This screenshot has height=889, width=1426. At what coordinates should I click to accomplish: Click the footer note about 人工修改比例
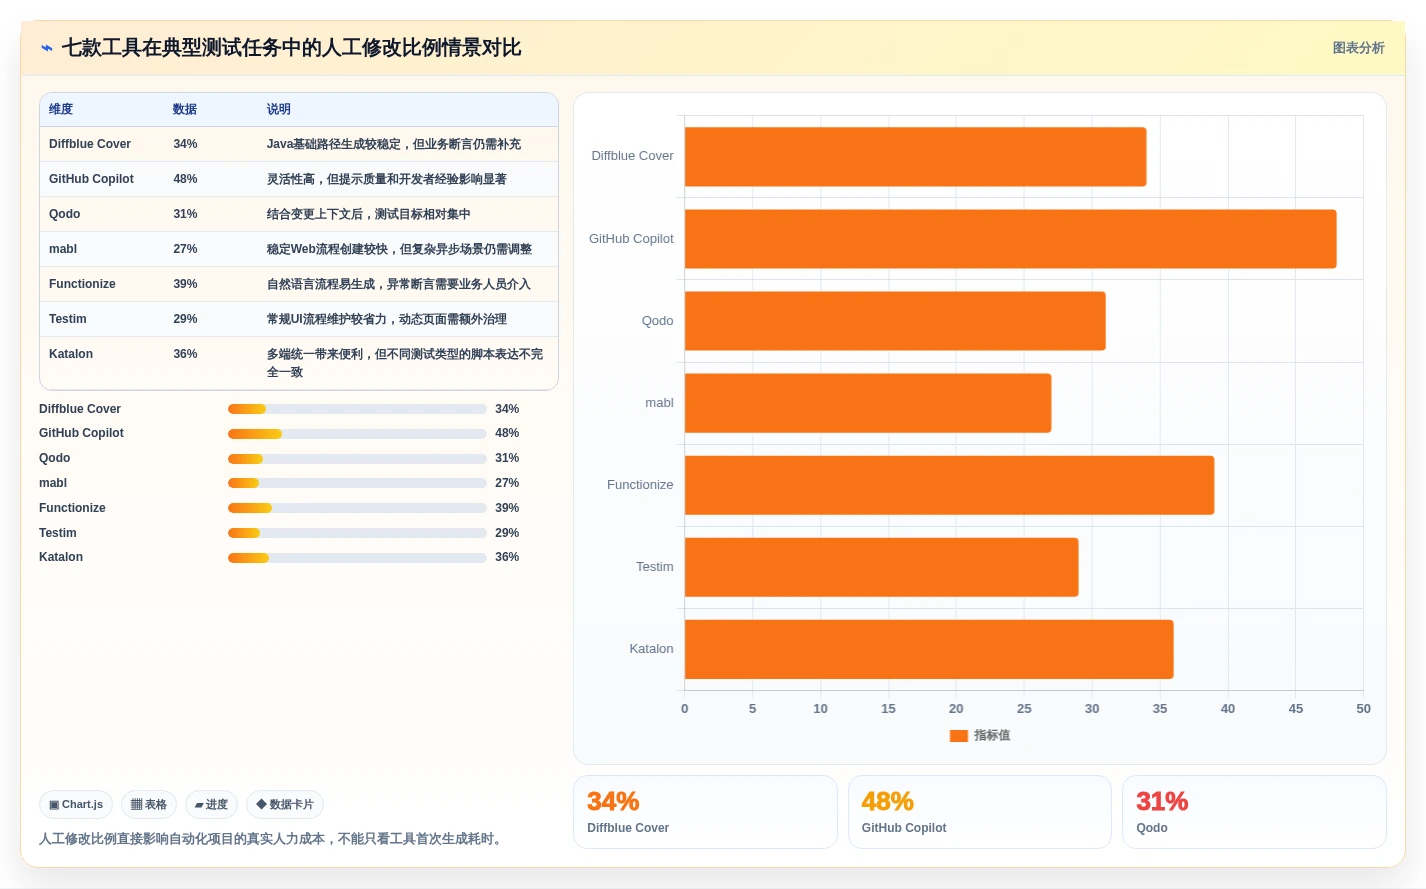[x=273, y=839]
